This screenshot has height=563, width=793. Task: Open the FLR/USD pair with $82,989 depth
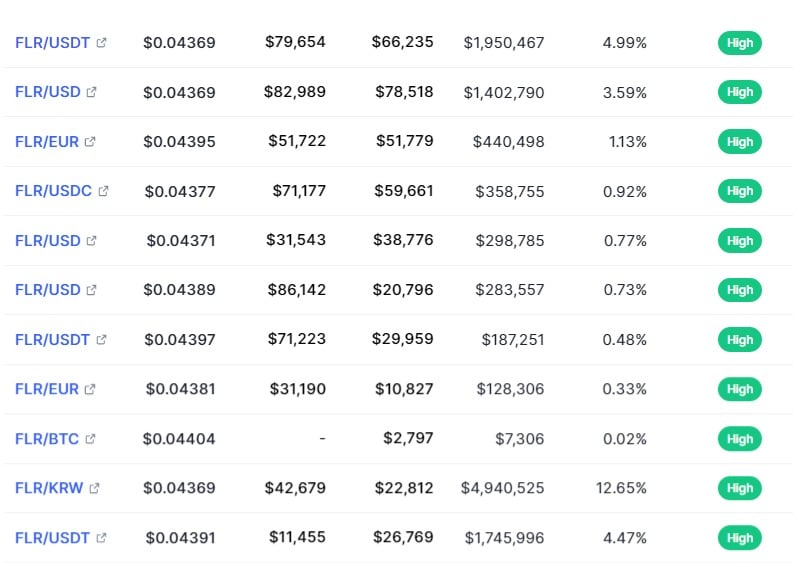click(x=47, y=92)
